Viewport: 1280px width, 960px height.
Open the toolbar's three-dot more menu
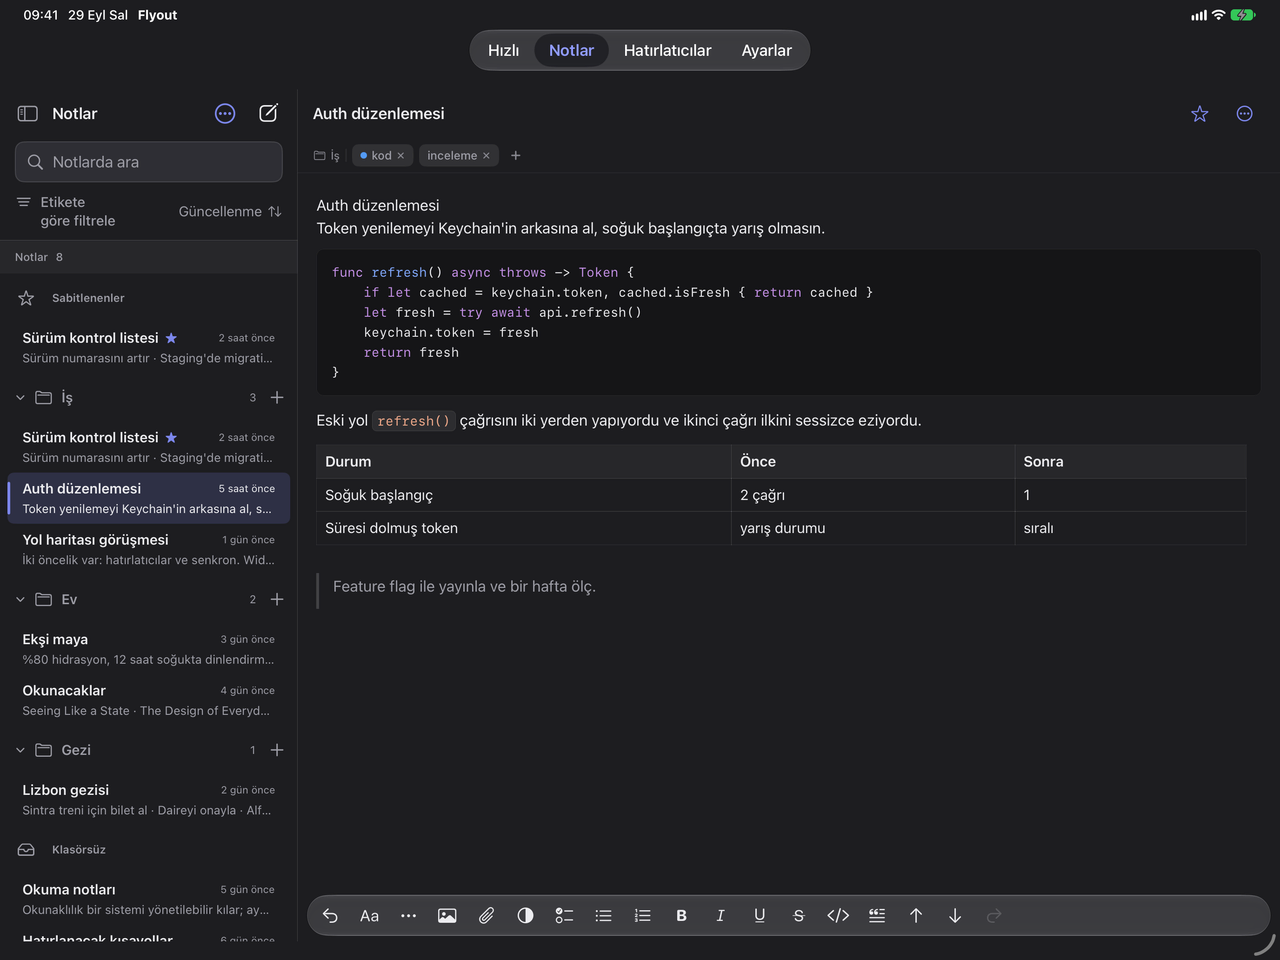click(x=408, y=916)
